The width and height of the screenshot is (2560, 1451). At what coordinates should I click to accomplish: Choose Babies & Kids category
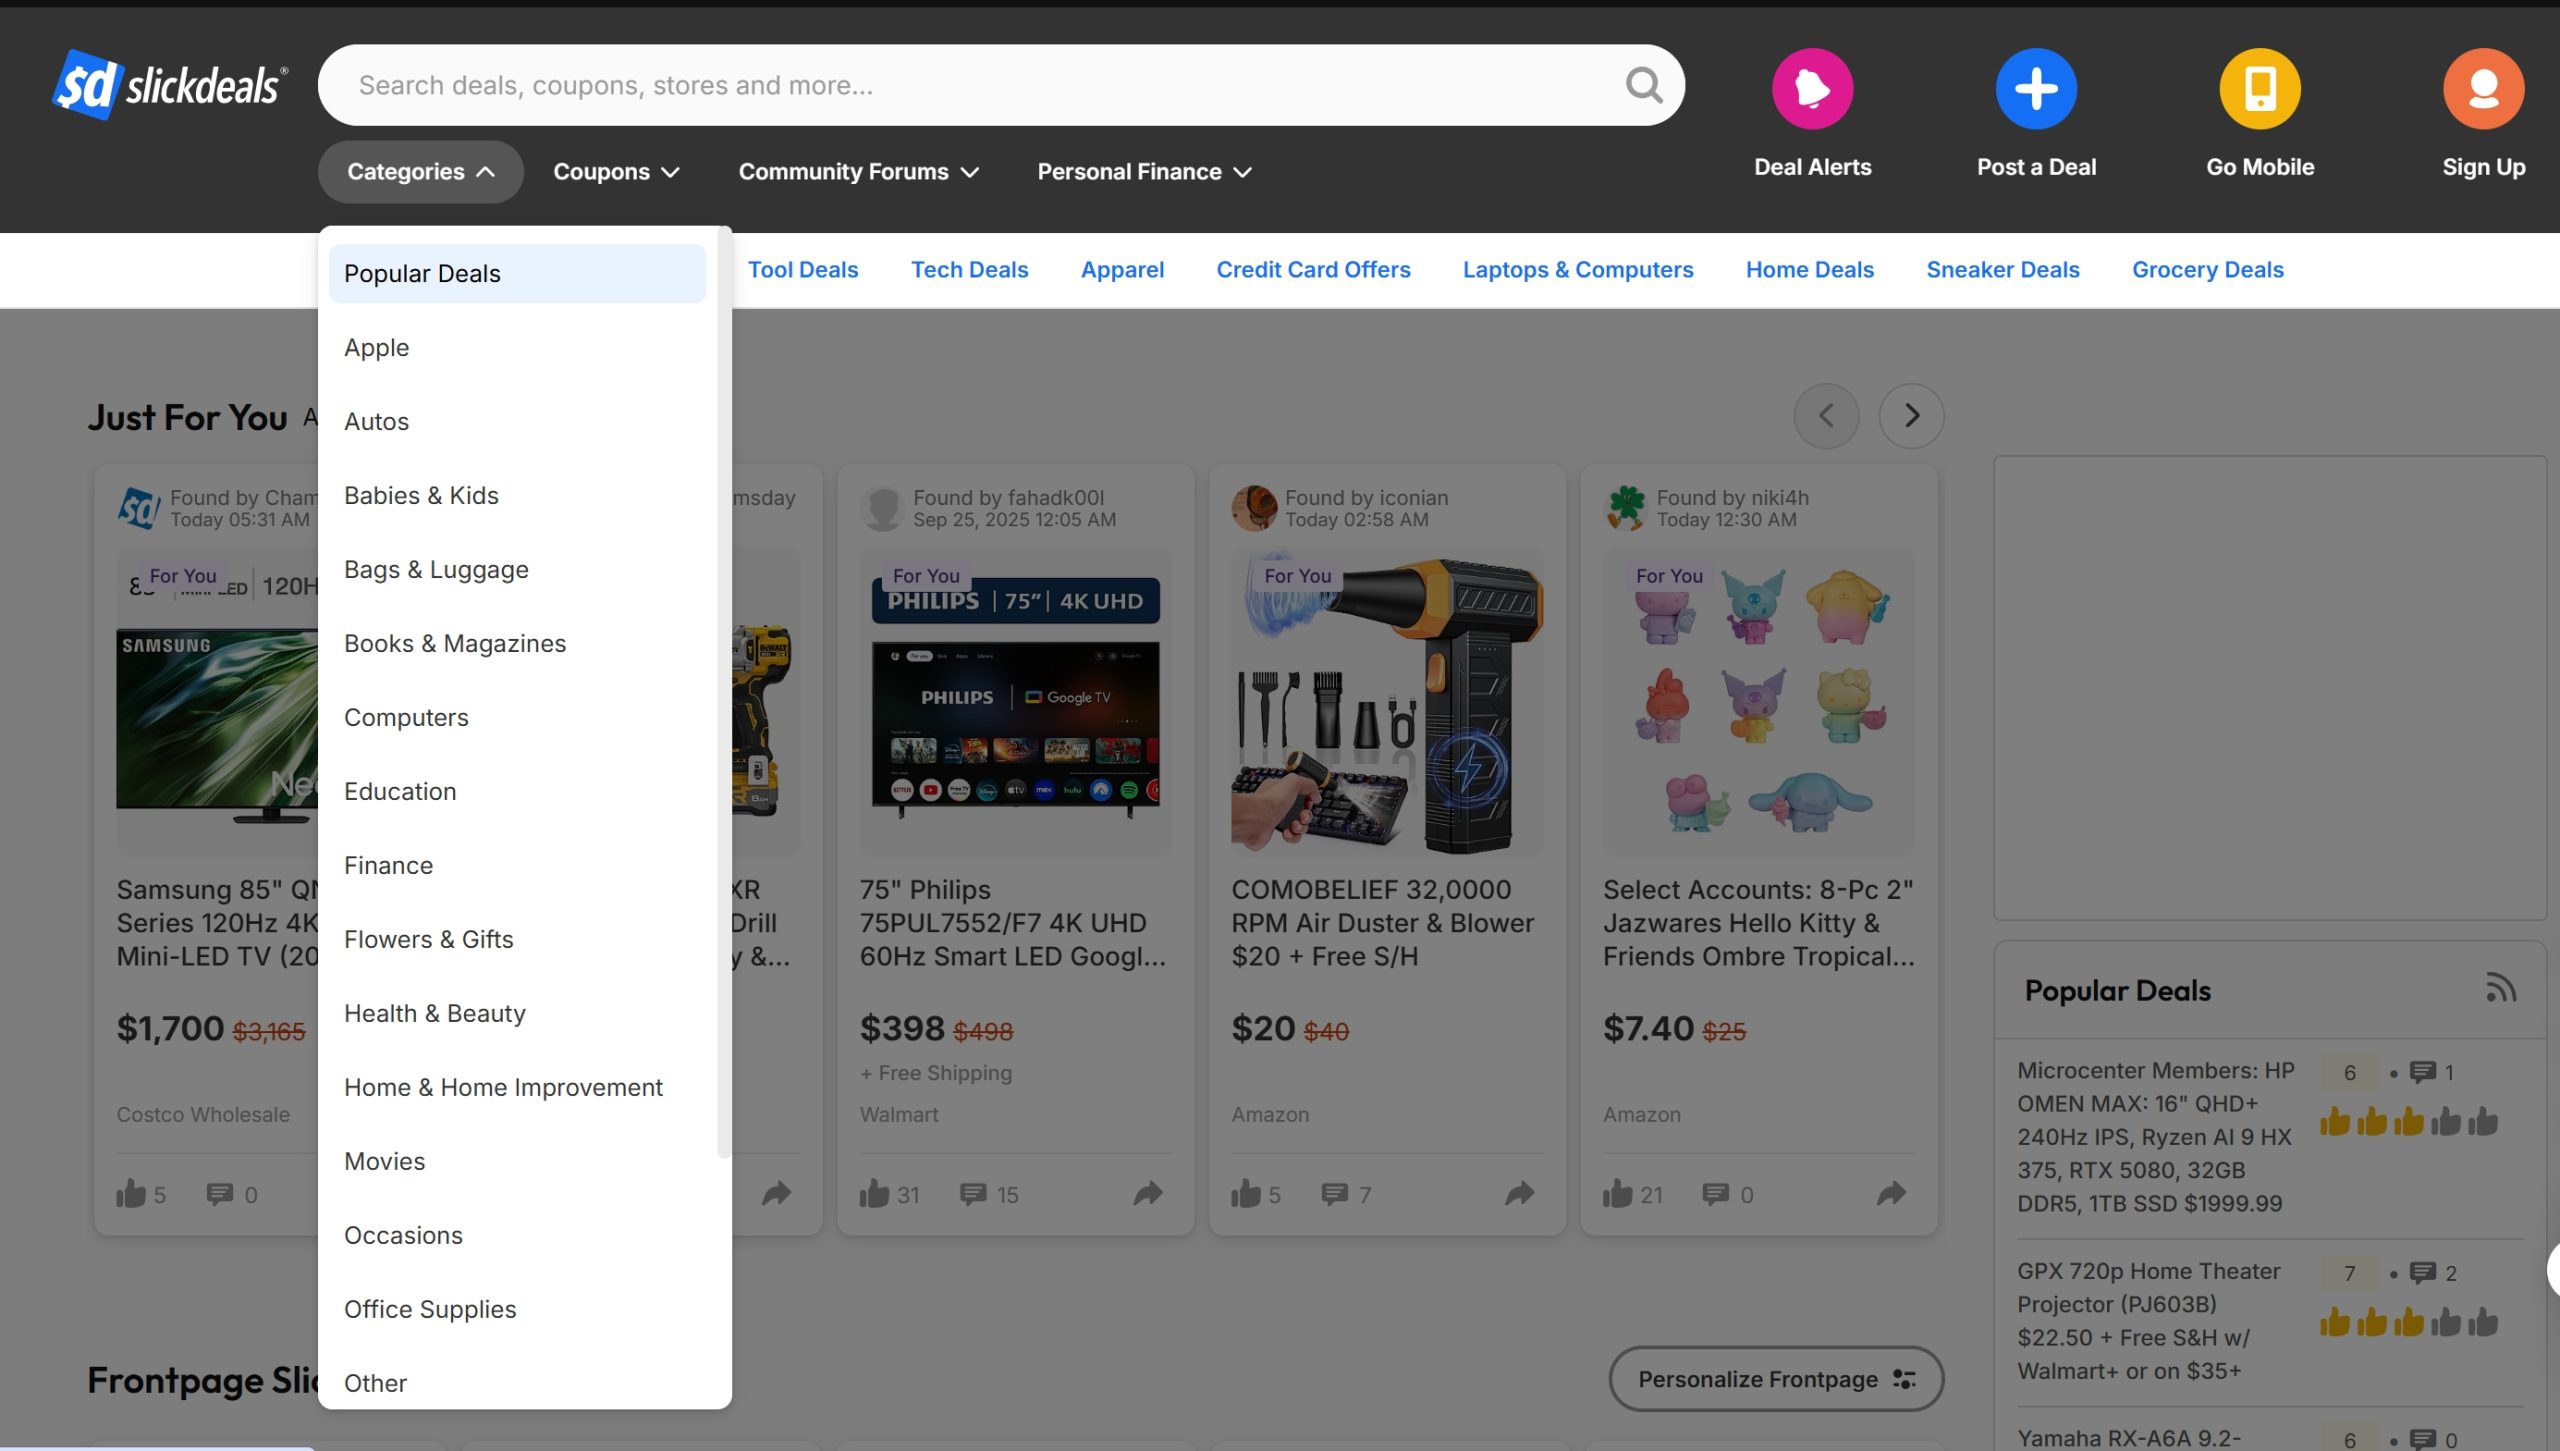(517, 496)
